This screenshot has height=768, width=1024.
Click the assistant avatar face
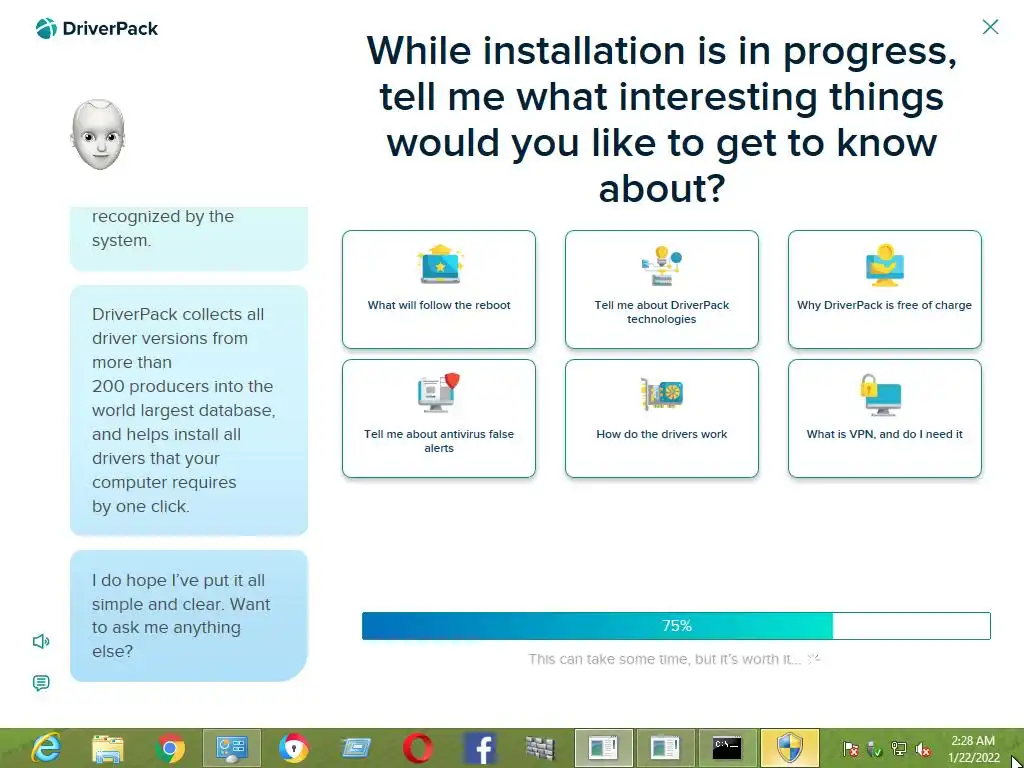coord(98,135)
